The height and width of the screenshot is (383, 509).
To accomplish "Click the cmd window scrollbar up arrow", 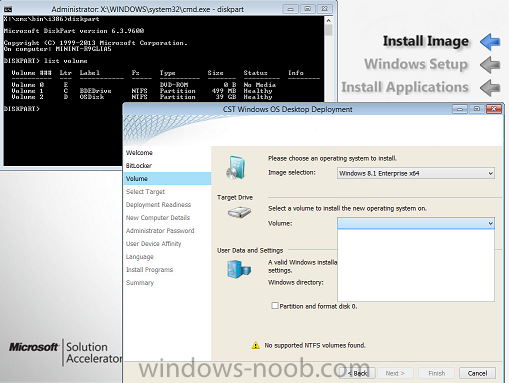I will [x=328, y=20].
